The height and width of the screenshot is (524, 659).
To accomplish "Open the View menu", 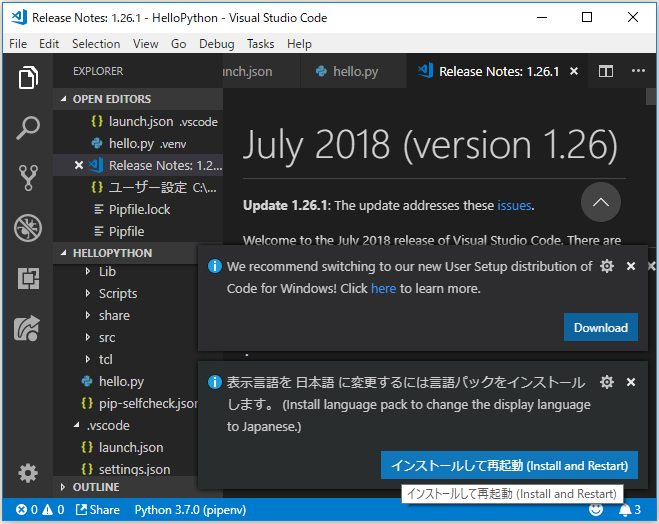I will [x=145, y=44].
